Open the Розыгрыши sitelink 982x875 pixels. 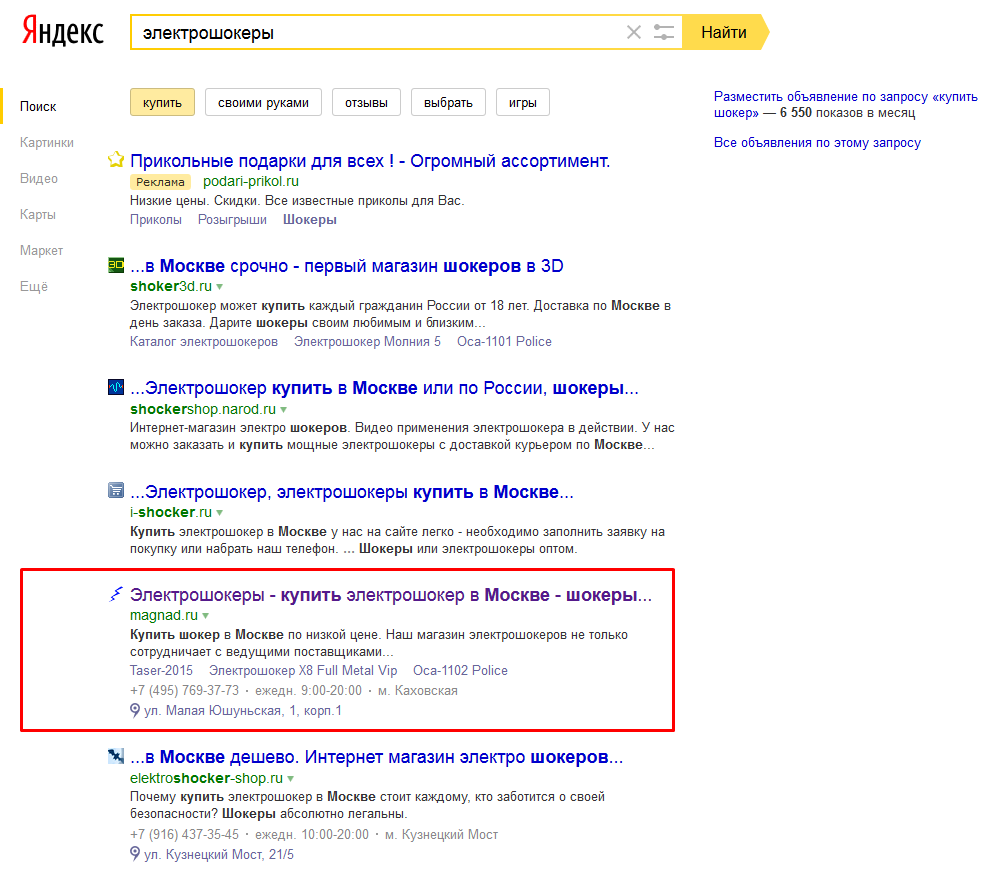click(x=232, y=220)
